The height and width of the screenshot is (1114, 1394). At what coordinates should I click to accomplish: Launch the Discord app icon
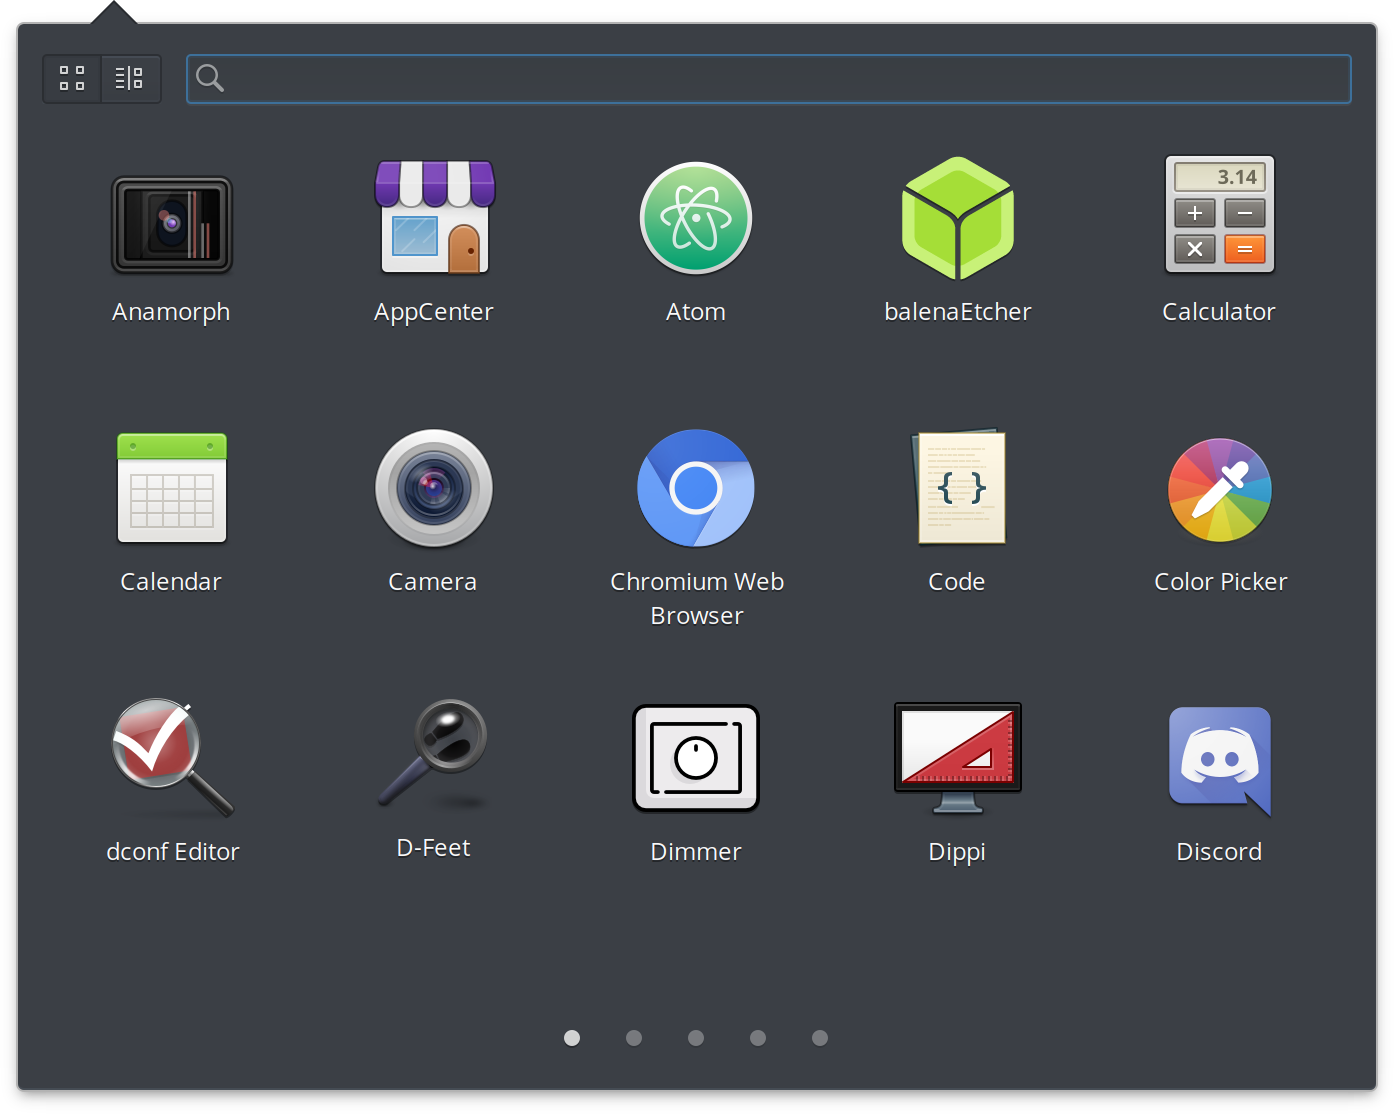[1220, 761]
